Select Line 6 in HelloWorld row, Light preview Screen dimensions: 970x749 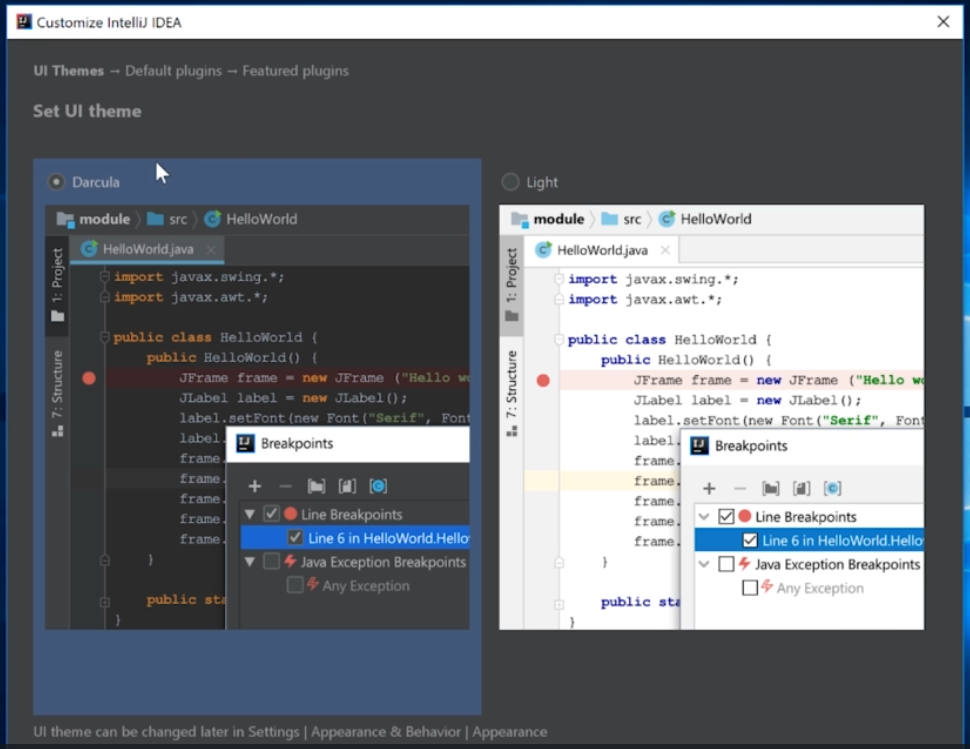[x=809, y=540]
